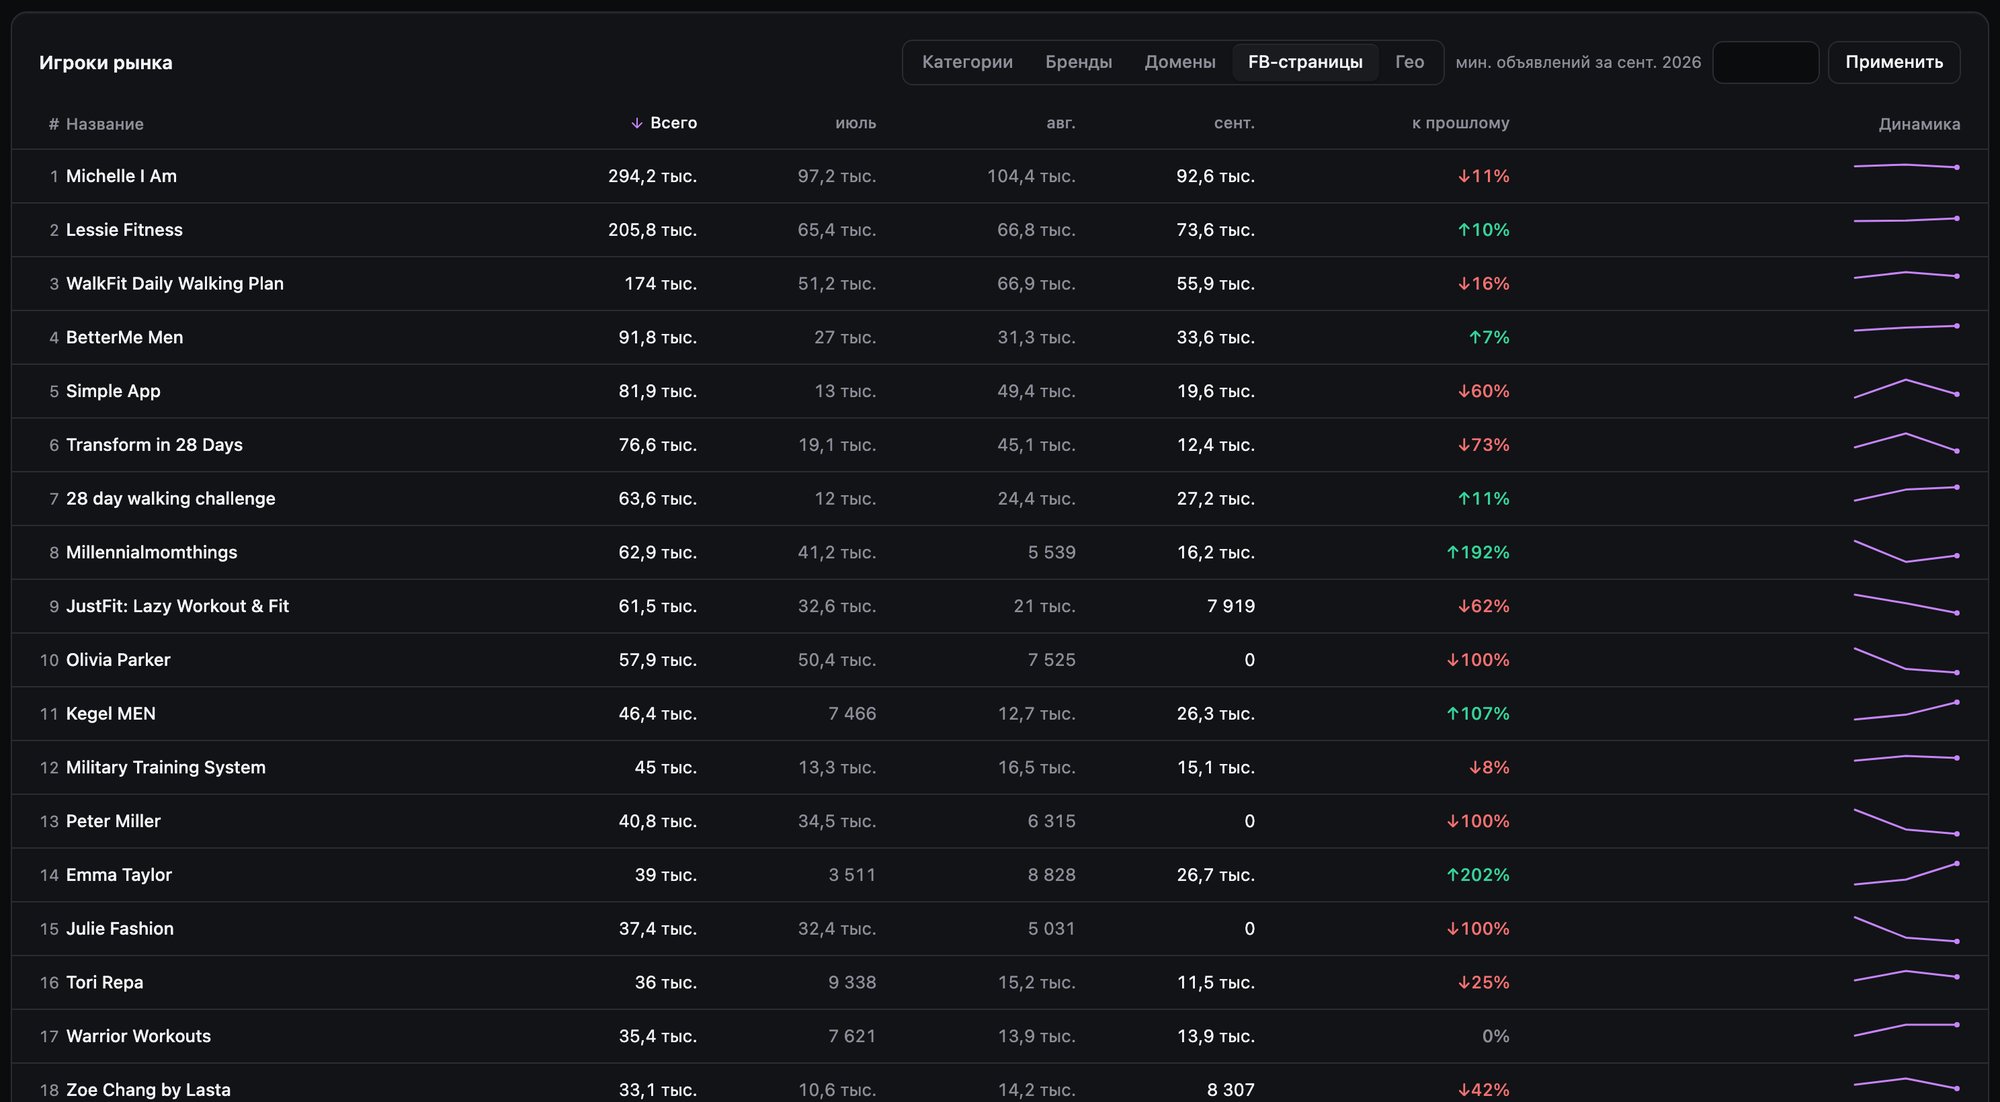Image resolution: width=2000 pixels, height=1102 pixels.
Task: Click the Динамика column header
Action: coord(1919,124)
